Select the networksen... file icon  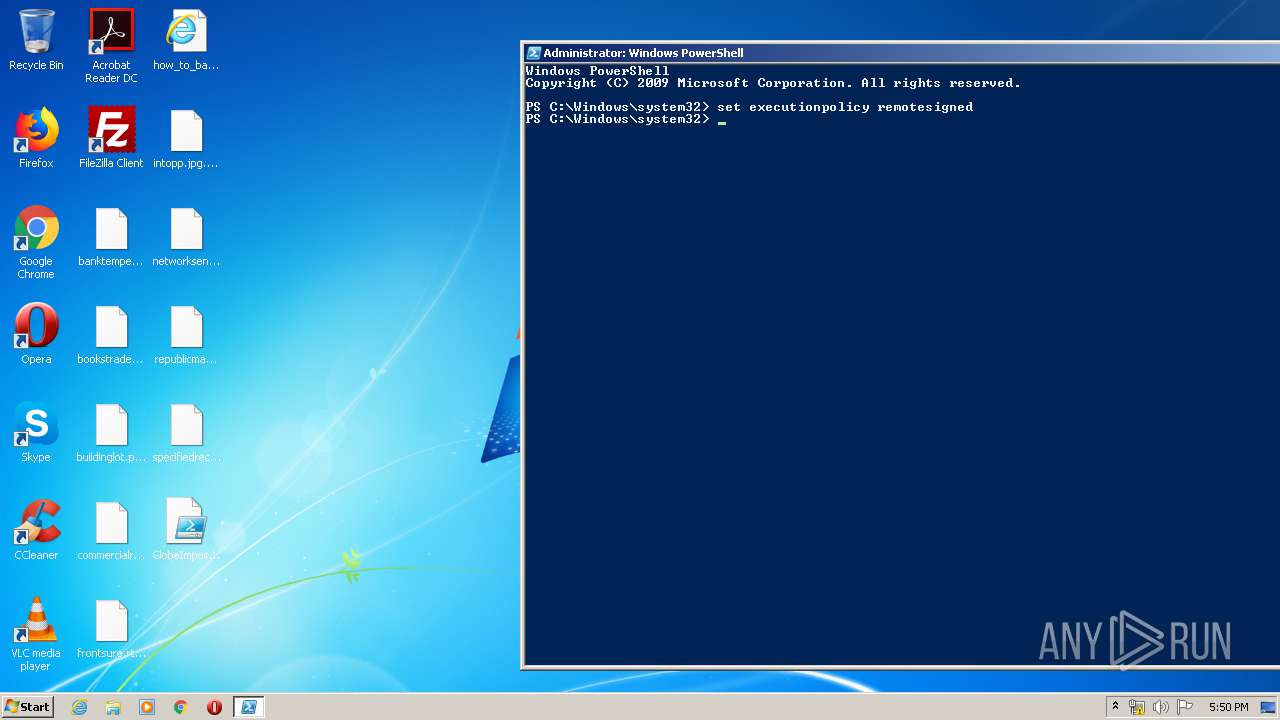(x=186, y=236)
